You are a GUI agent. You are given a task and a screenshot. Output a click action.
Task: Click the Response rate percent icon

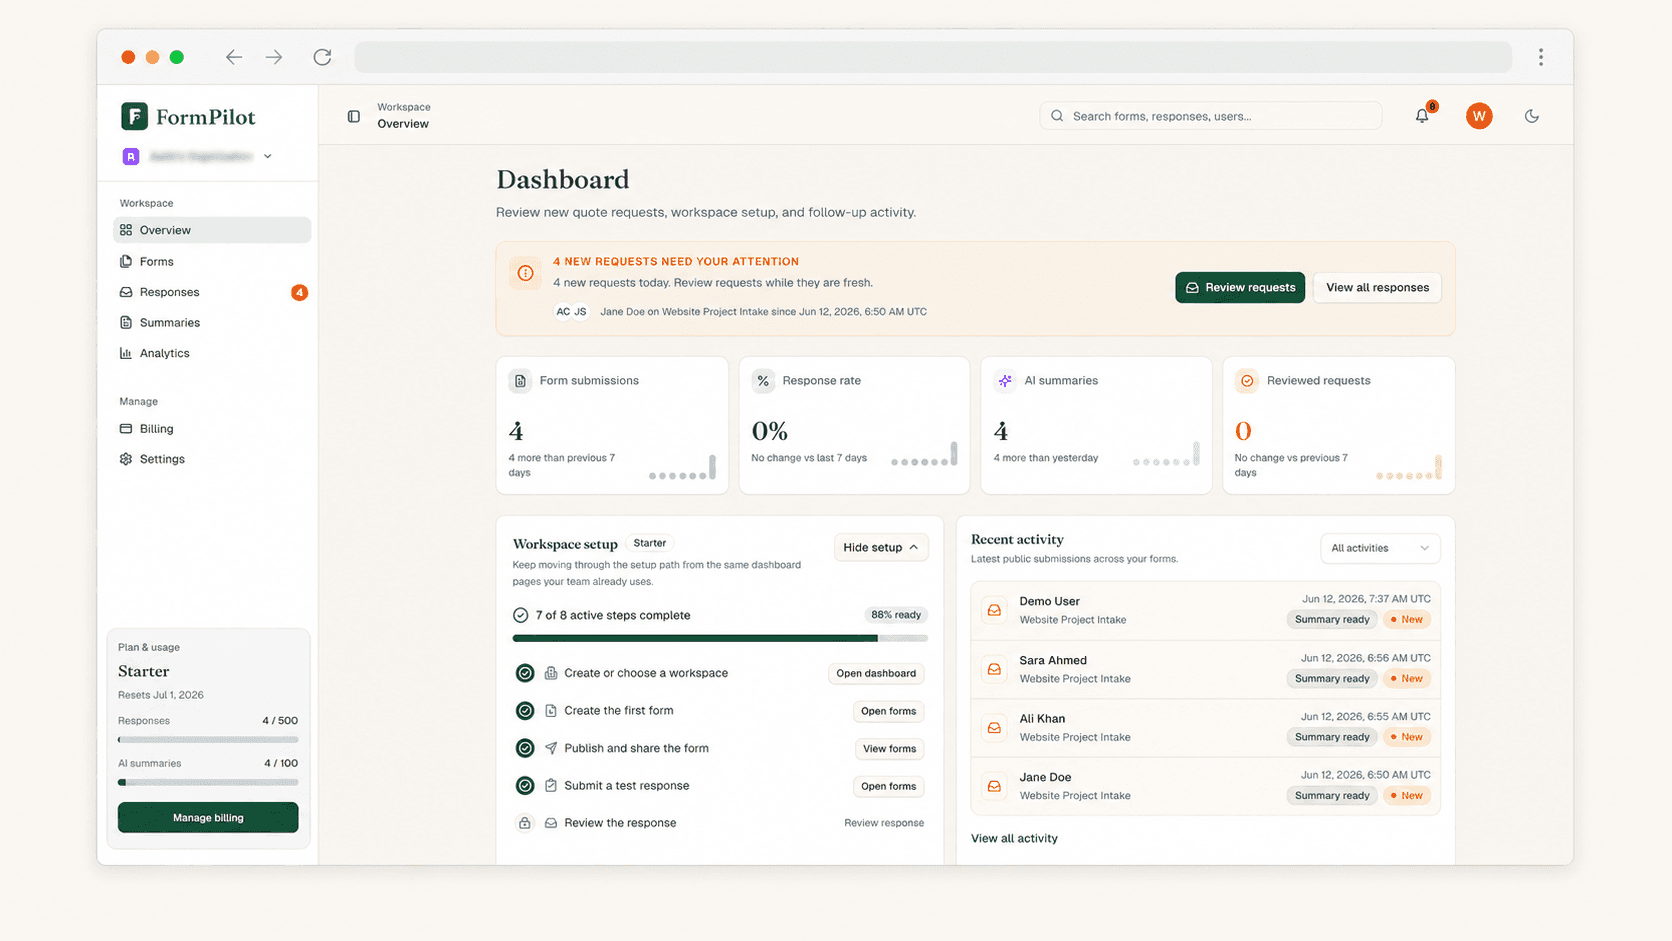[x=763, y=381]
